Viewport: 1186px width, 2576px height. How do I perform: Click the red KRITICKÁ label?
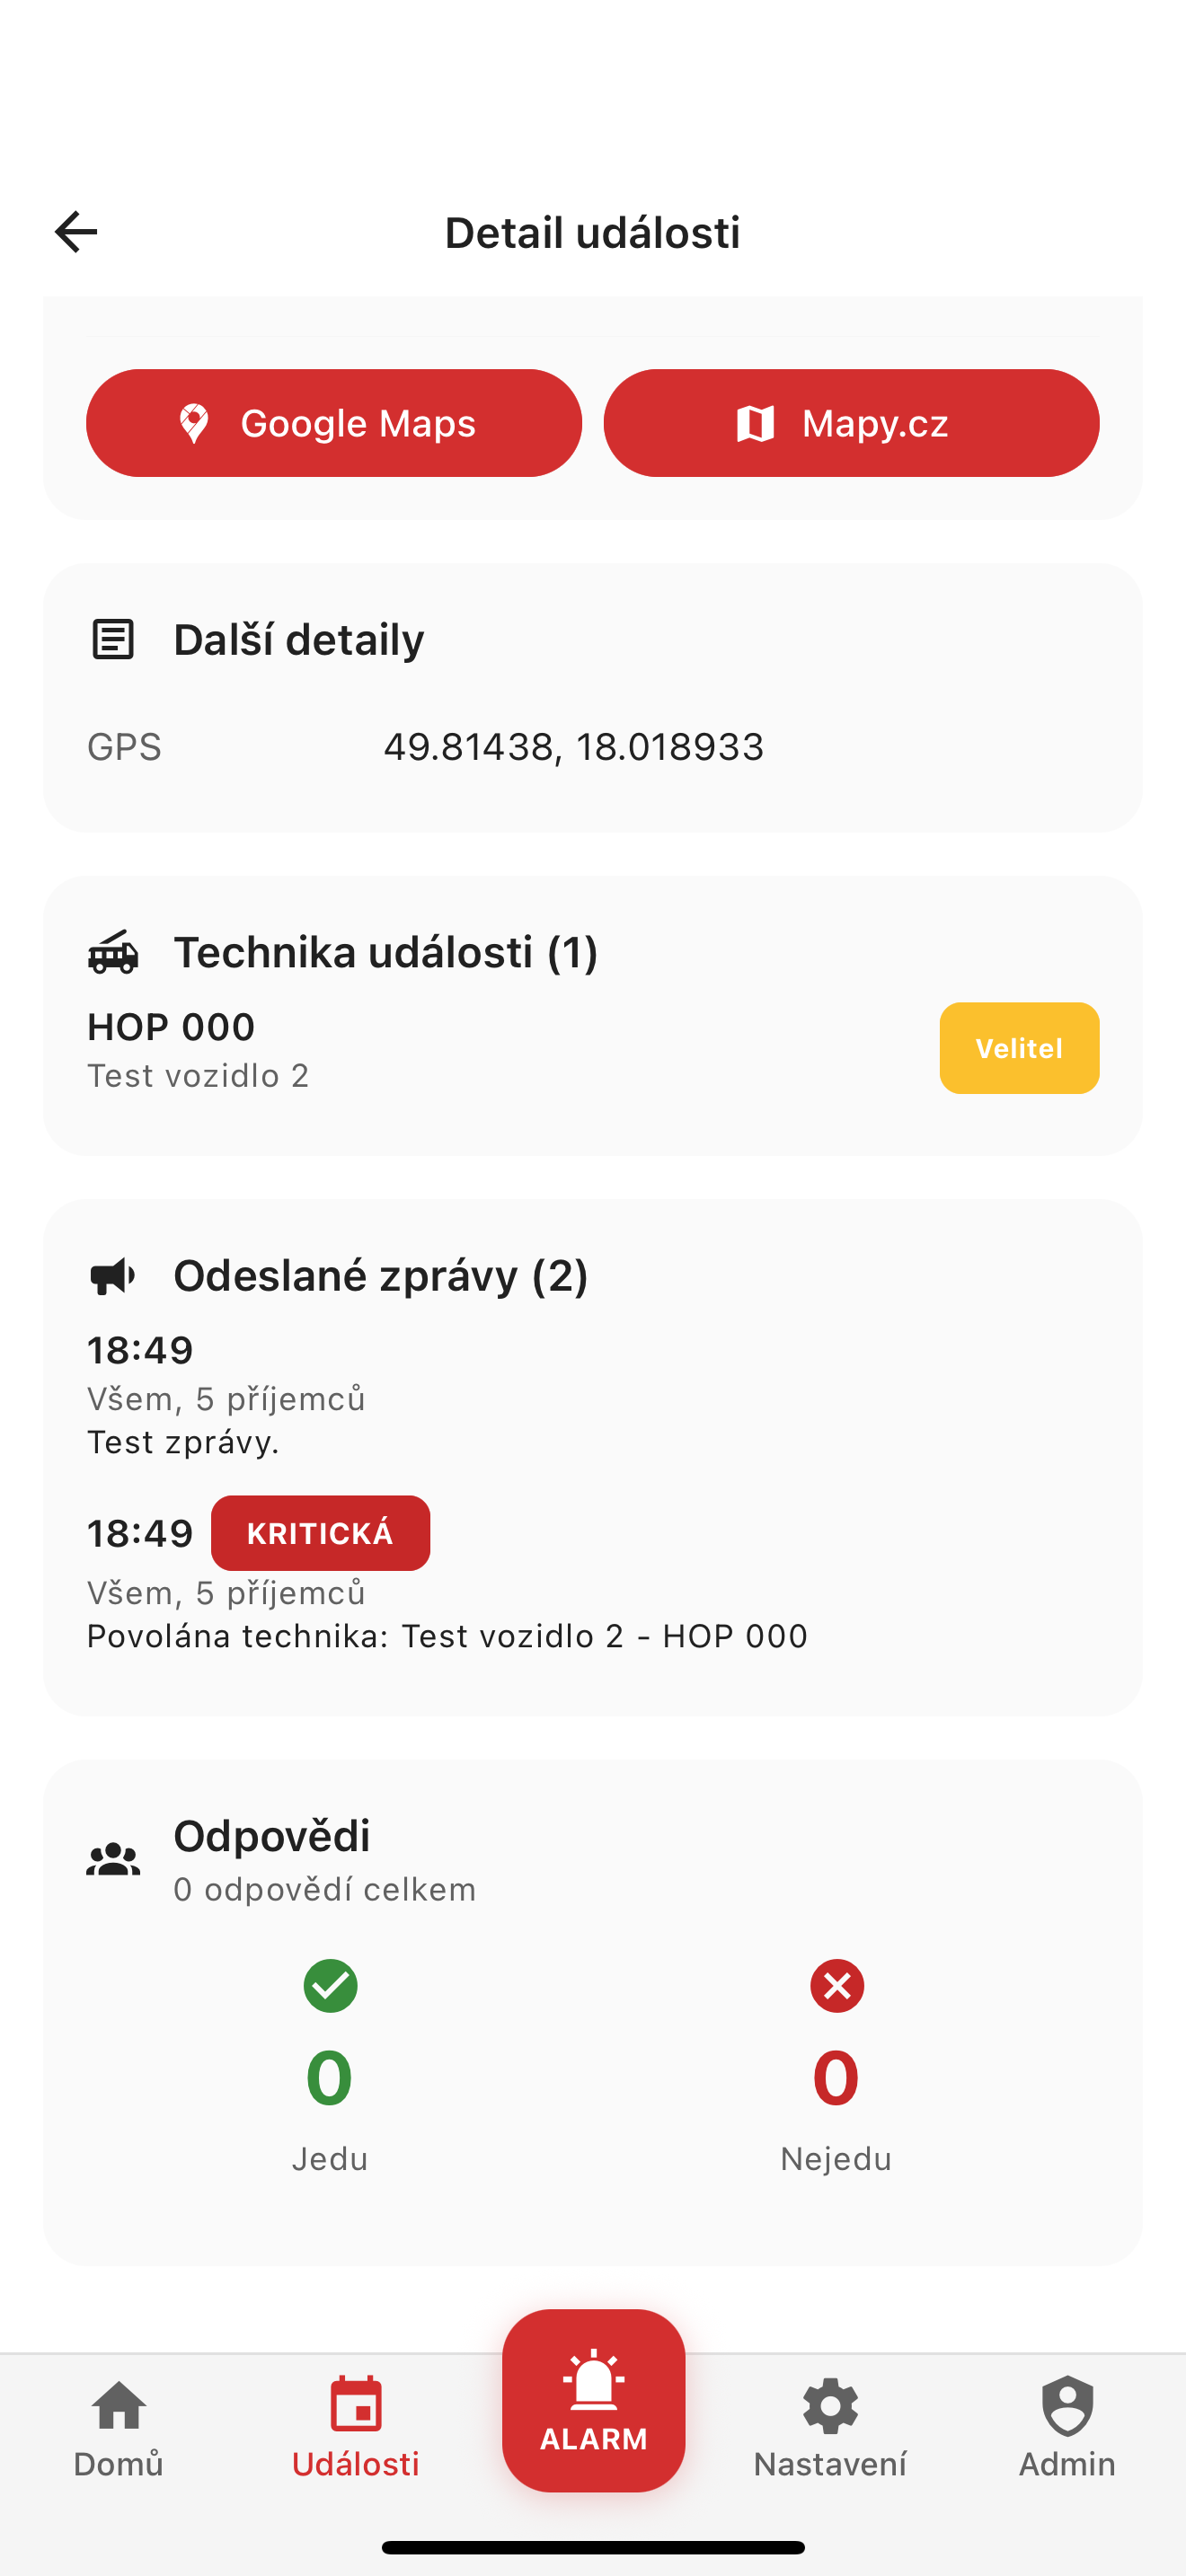tap(320, 1532)
